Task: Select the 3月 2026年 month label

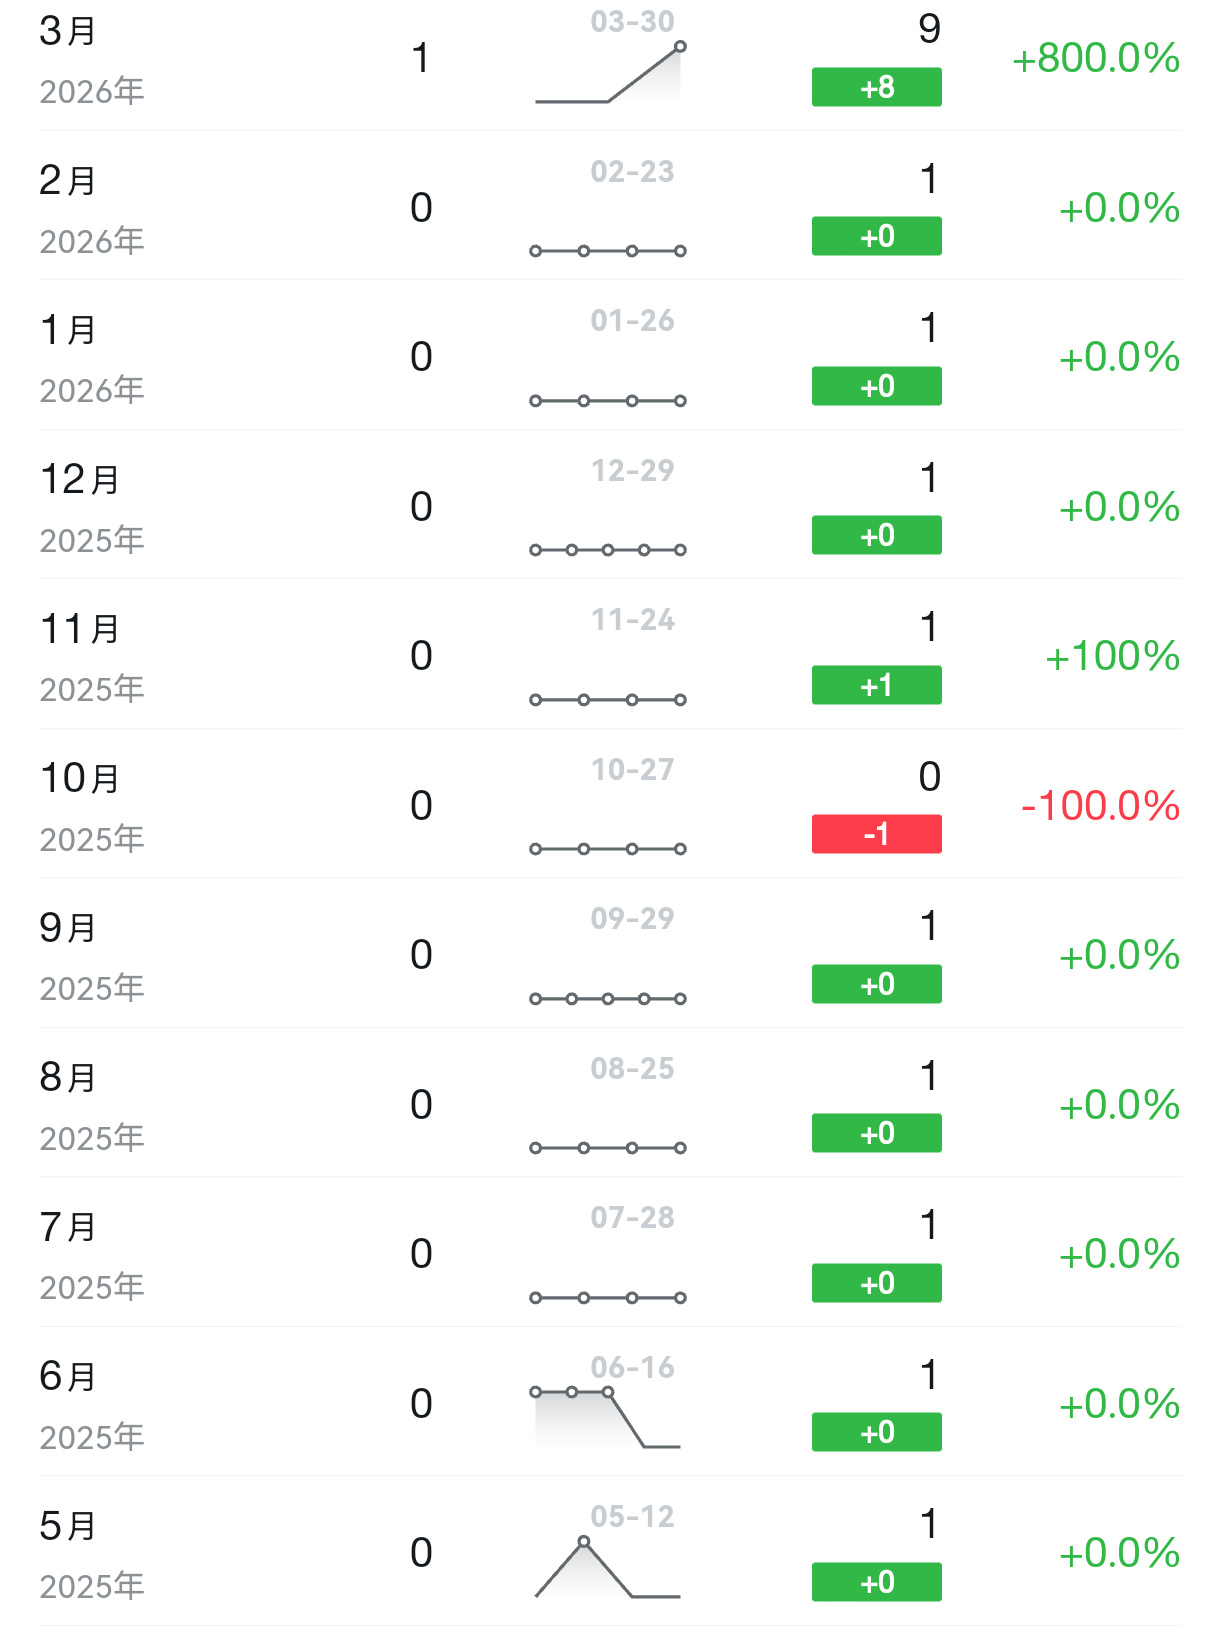Action: click(x=92, y=60)
